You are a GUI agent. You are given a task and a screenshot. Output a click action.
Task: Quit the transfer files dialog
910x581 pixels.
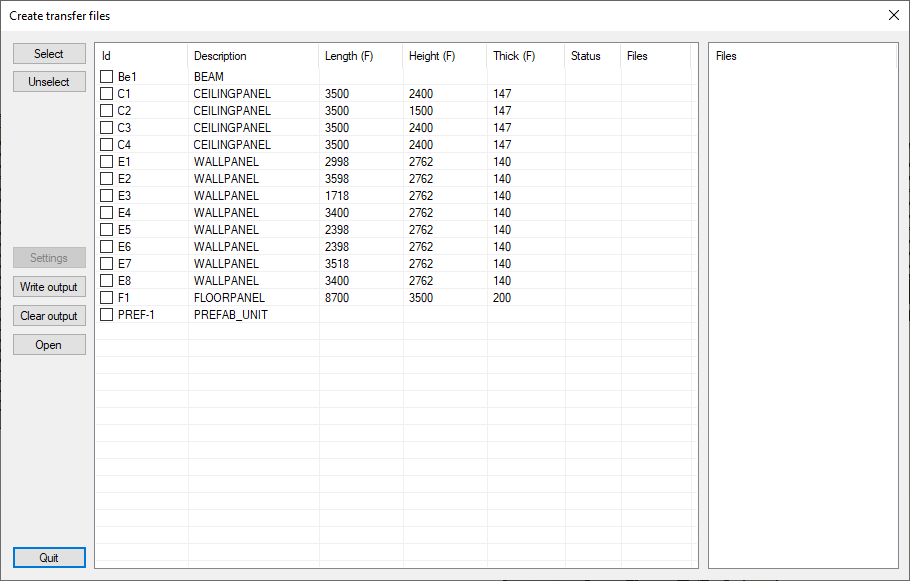(x=49, y=558)
